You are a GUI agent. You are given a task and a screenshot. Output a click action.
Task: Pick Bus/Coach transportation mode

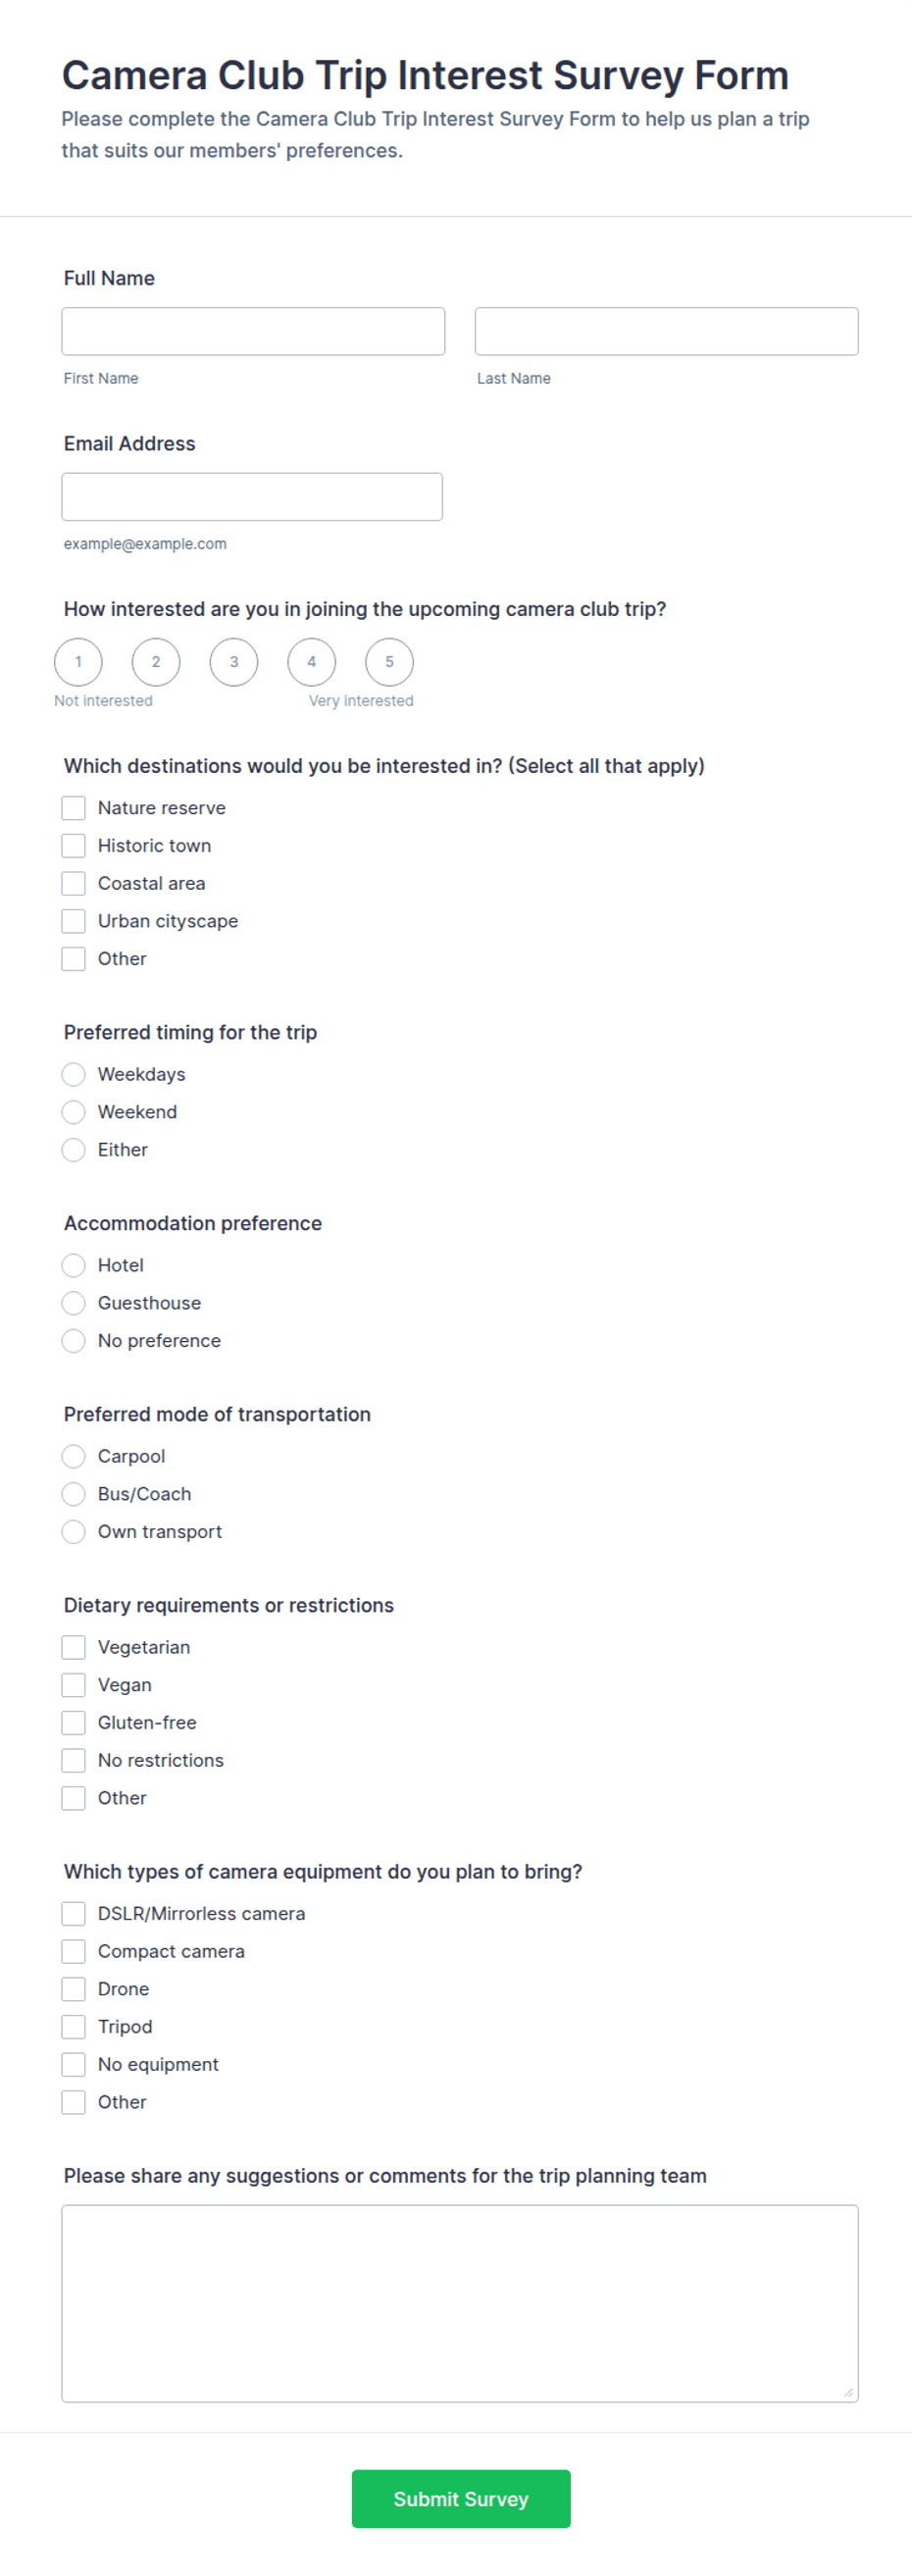coord(73,1494)
